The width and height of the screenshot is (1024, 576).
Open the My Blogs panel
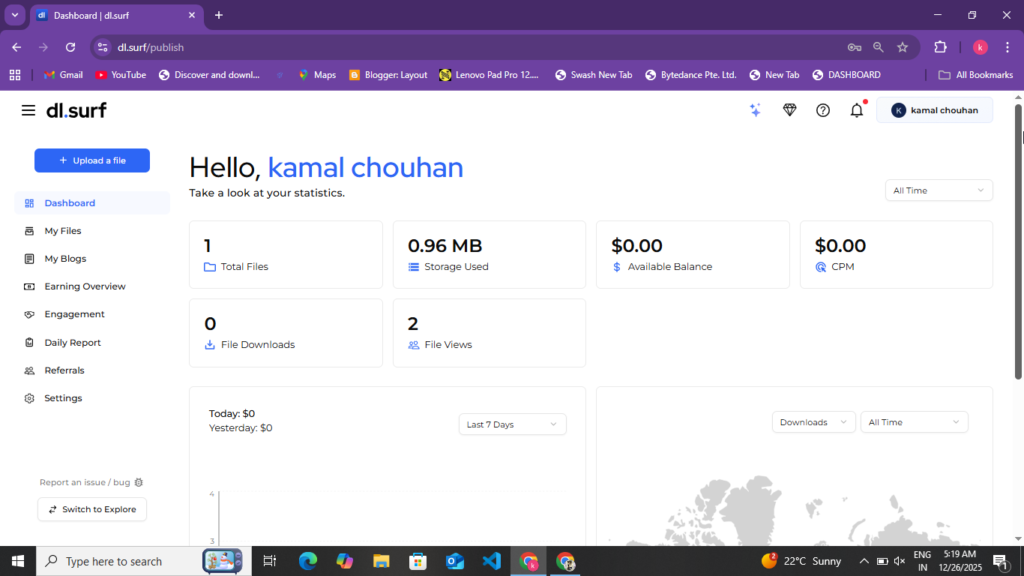click(66, 258)
